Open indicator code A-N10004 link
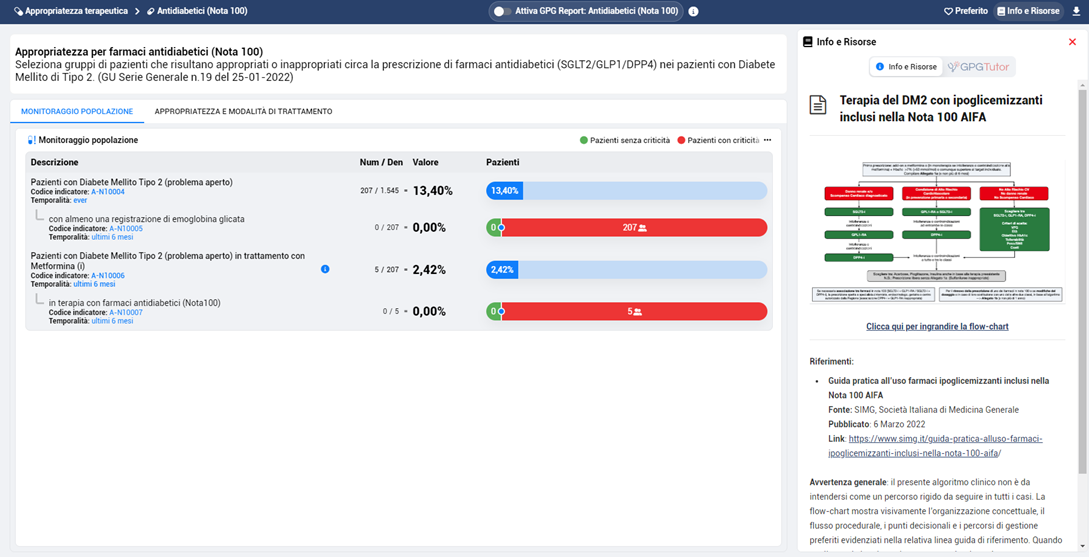 108,192
